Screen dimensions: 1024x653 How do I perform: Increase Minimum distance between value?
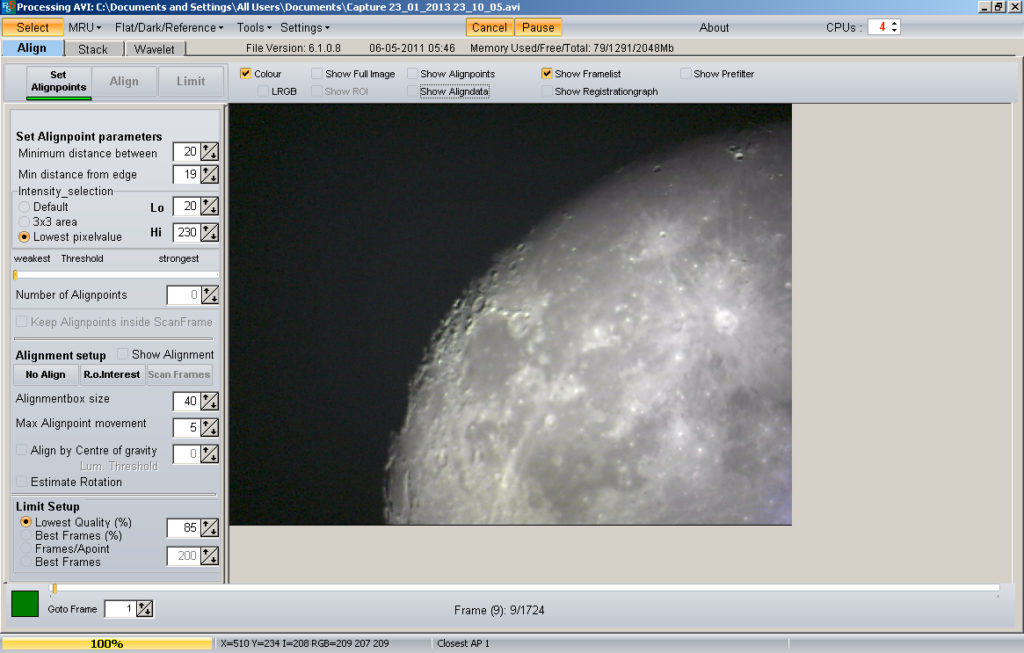pos(208,148)
